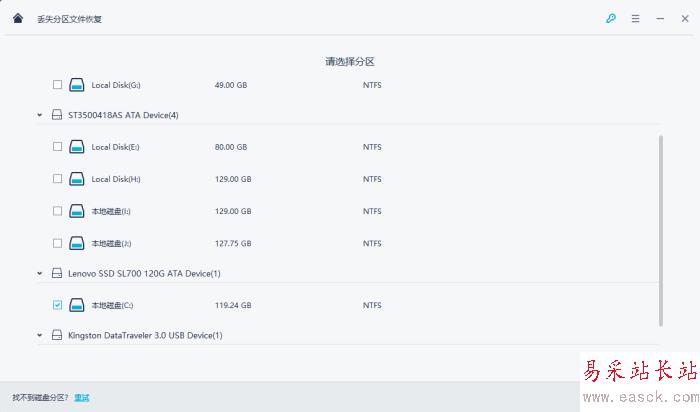Viewport: 700px width, 412px height.
Task: Tick the 本地磁盘(J:) checkbox
Action: point(57,243)
